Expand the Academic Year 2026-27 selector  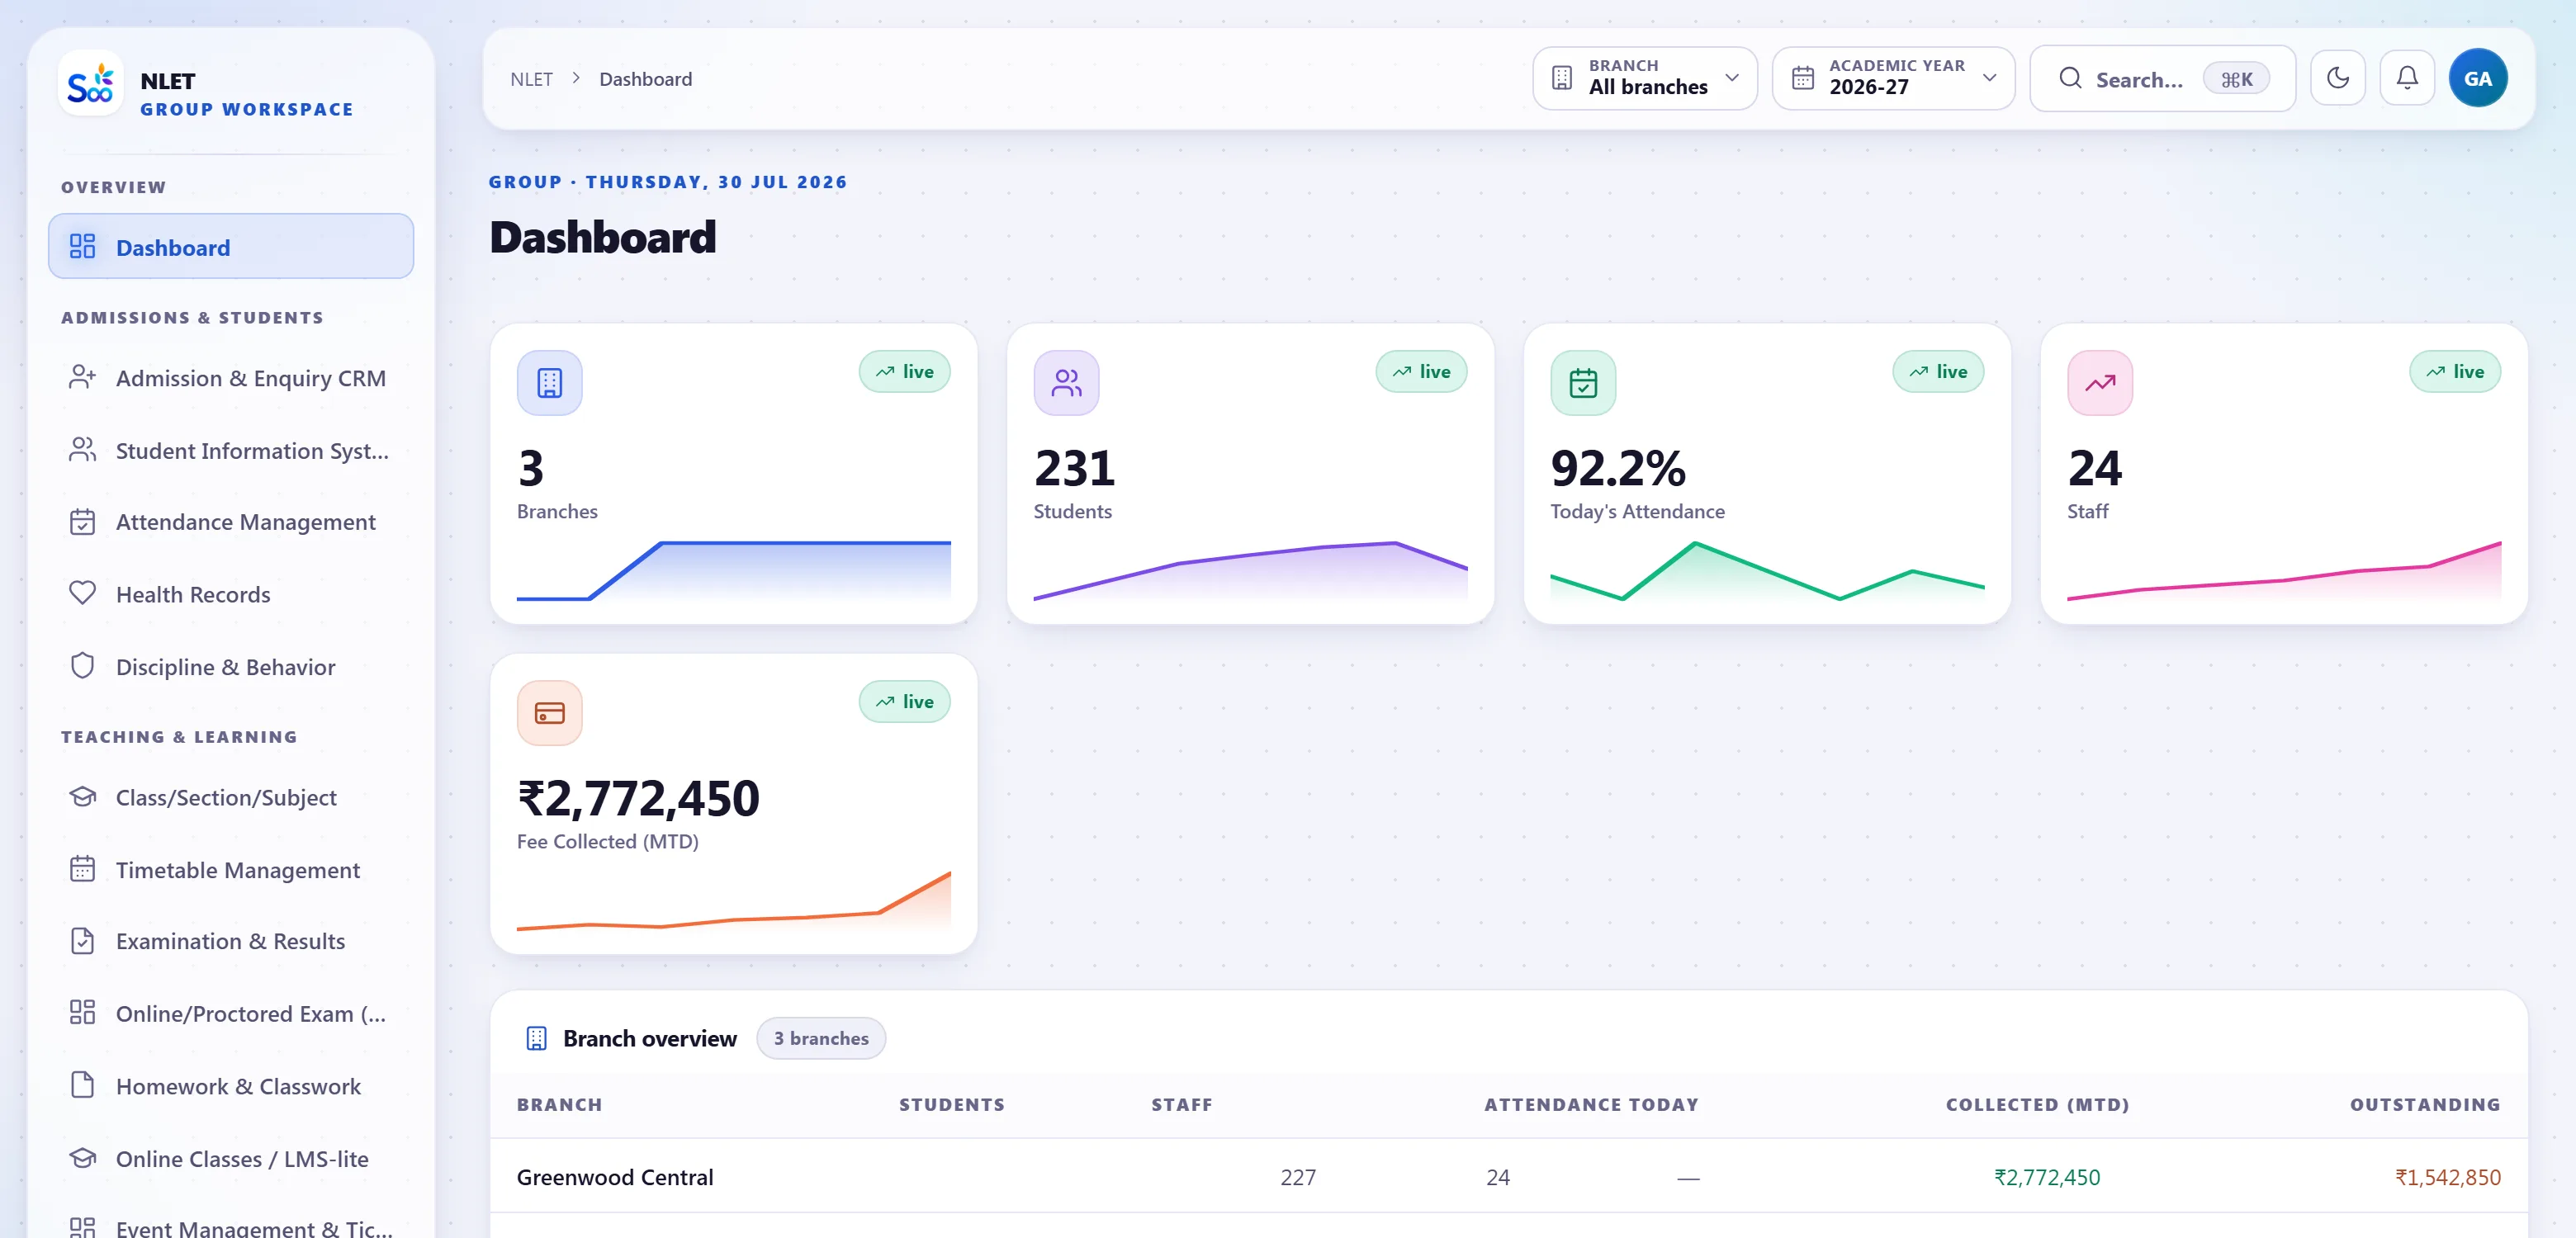pos(1893,78)
